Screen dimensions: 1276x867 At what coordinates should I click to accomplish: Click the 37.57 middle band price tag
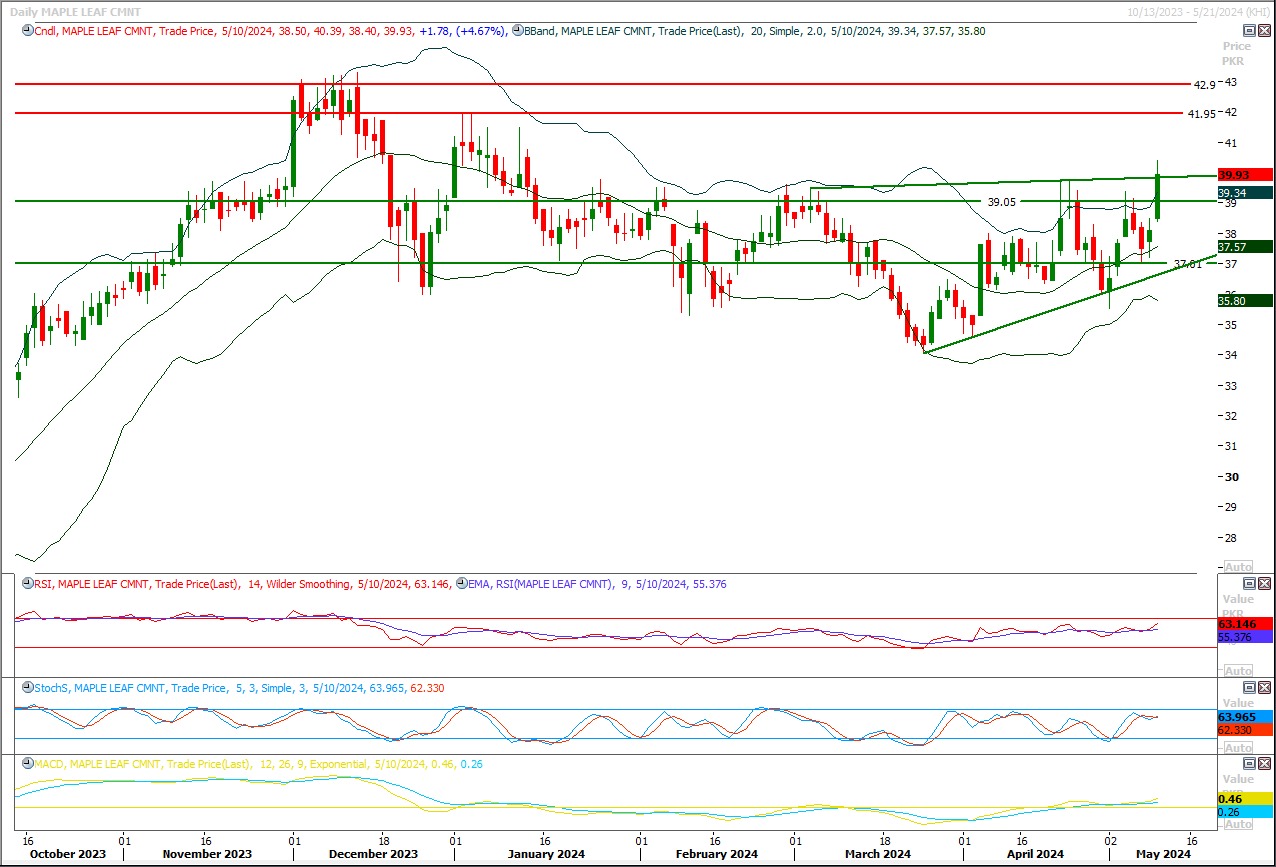tap(1245, 247)
